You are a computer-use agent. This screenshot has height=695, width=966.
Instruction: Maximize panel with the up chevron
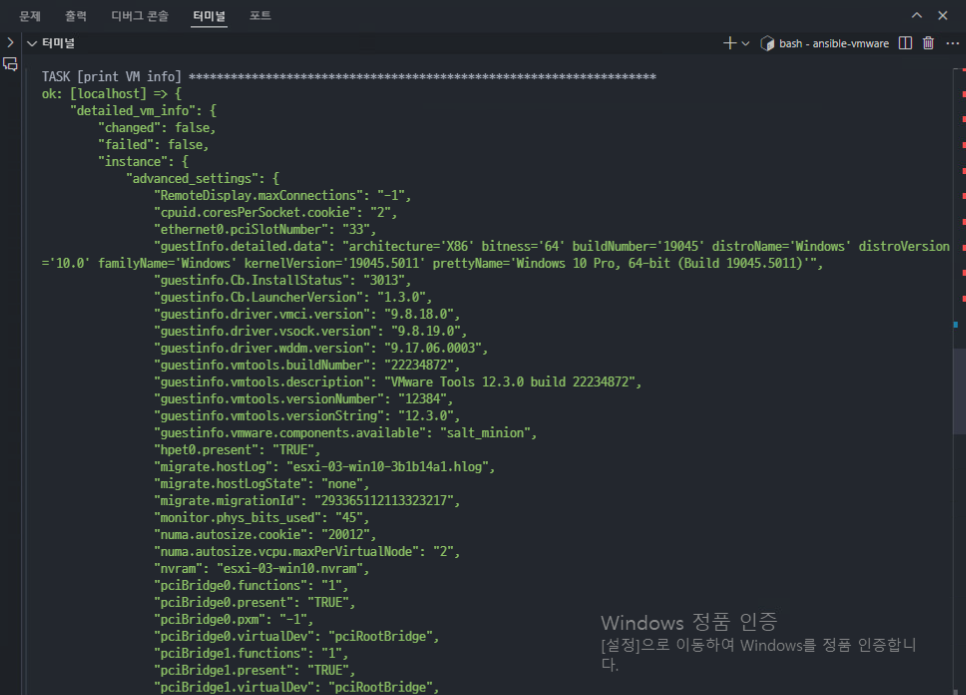(917, 15)
